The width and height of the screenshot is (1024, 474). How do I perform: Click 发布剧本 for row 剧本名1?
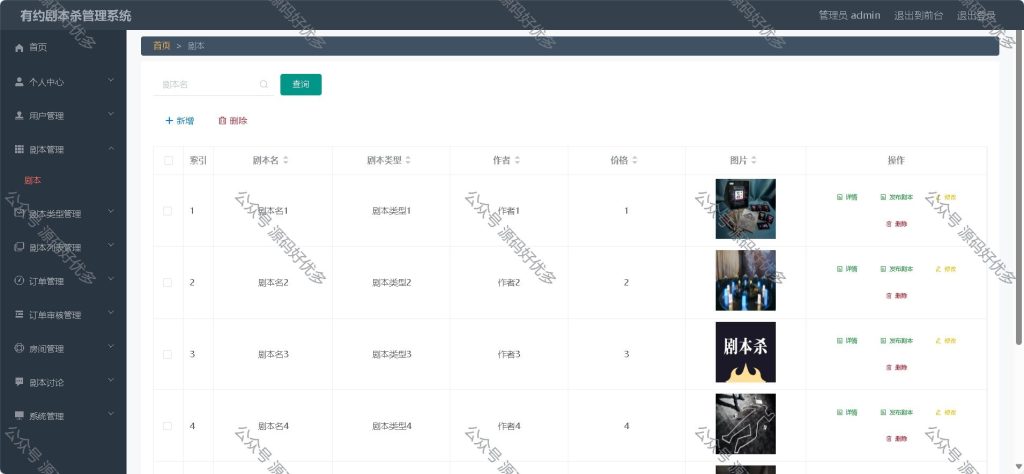(896, 197)
